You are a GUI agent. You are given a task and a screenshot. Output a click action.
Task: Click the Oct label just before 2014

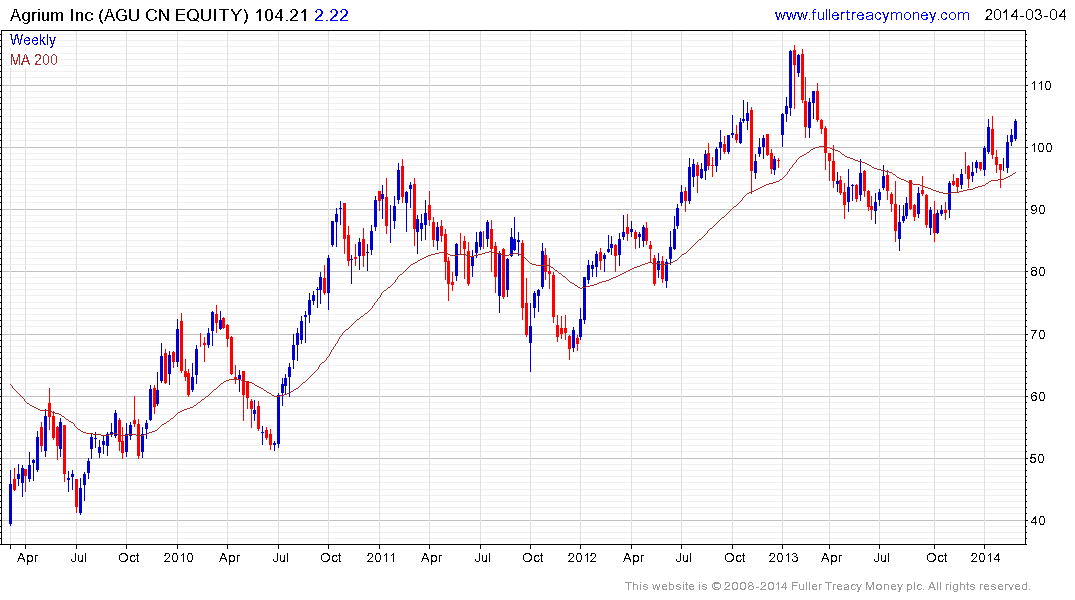937,557
